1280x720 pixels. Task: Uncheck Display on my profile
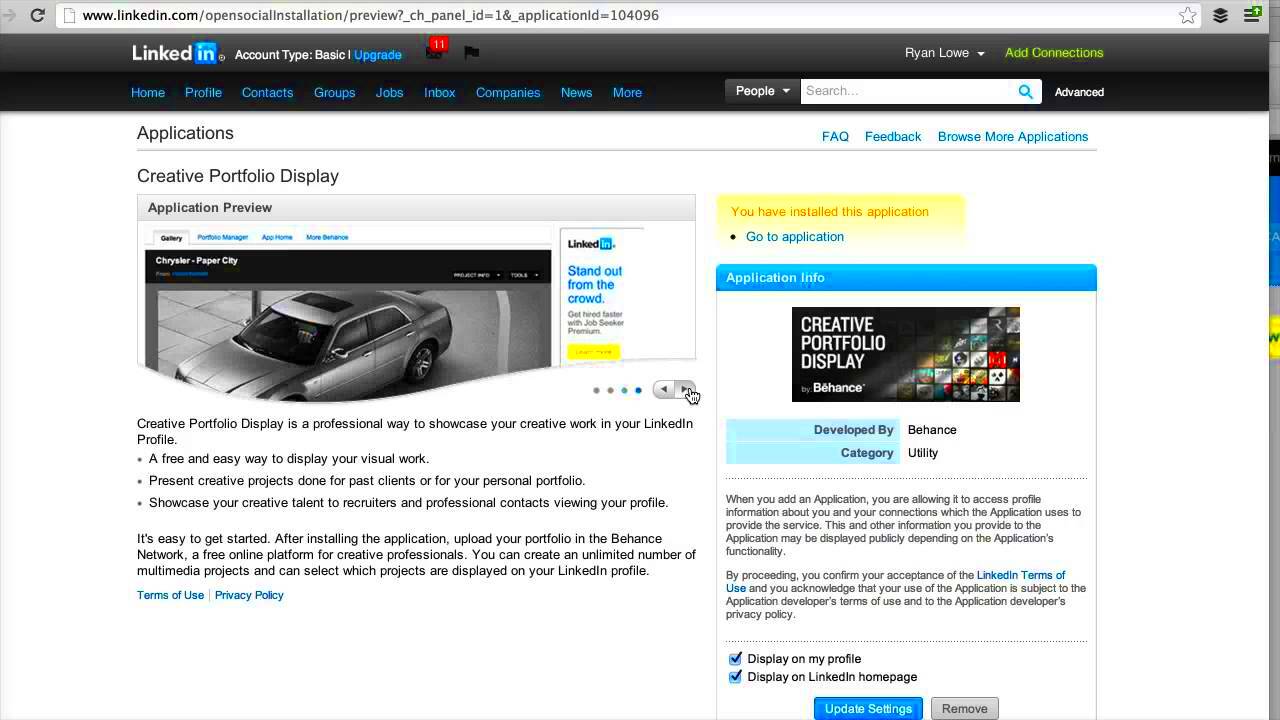[x=735, y=658]
